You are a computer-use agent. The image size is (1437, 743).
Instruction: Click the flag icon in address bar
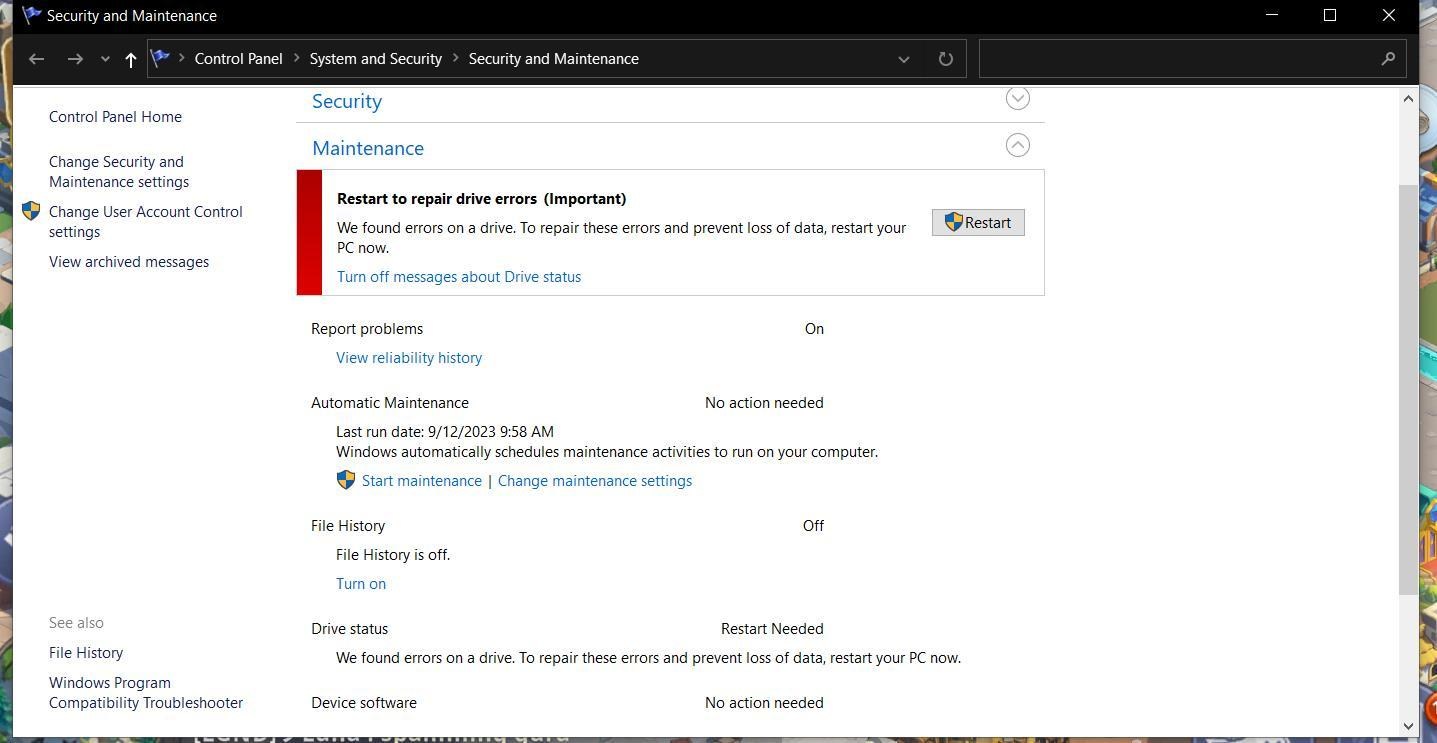coord(160,58)
